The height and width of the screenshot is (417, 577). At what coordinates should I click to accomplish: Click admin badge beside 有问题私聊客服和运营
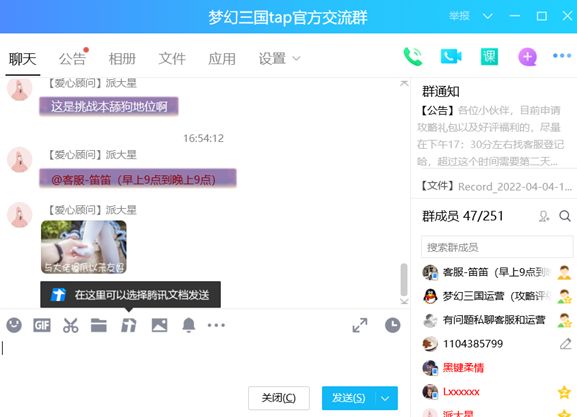point(564,320)
